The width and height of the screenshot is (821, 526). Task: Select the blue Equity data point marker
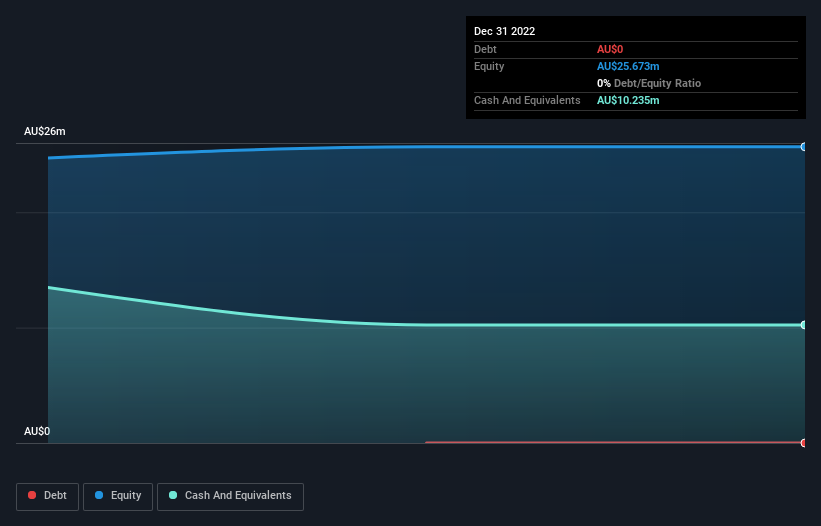point(804,147)
